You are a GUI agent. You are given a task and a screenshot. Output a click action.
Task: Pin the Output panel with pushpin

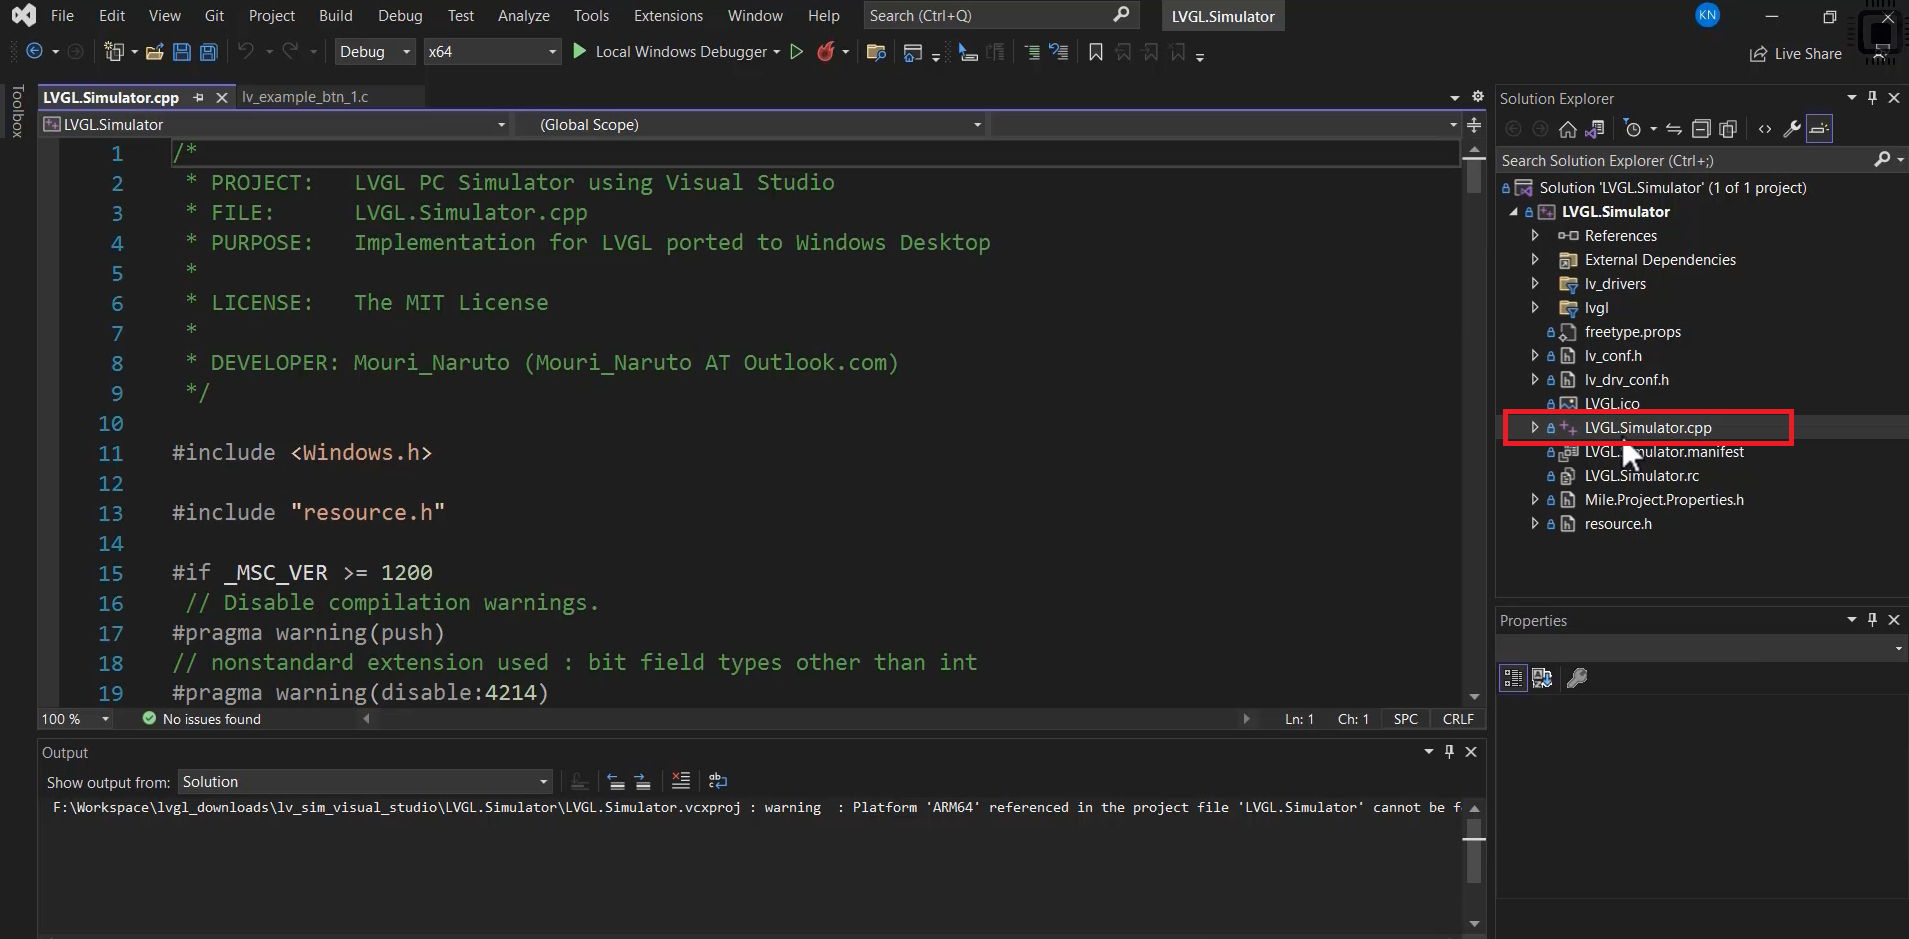click(x=1450, y=752)
